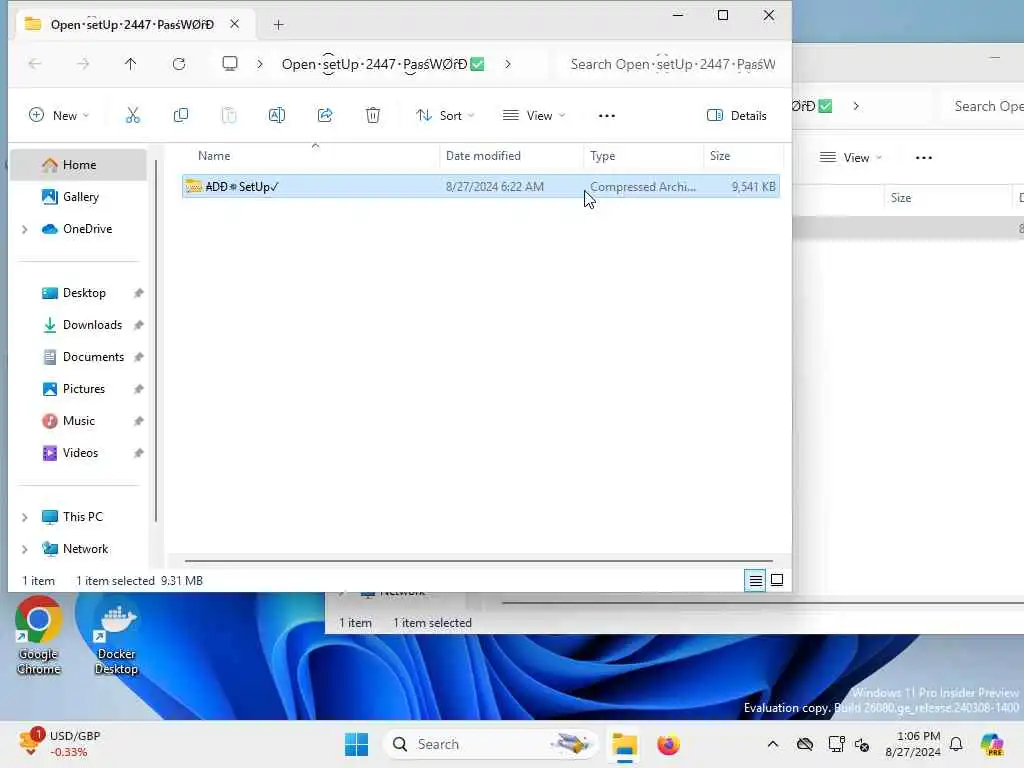The width and height of the screenshot is (1024, 768).
Task: Show hidden tray icons chevron
Action: click(773, 744)
